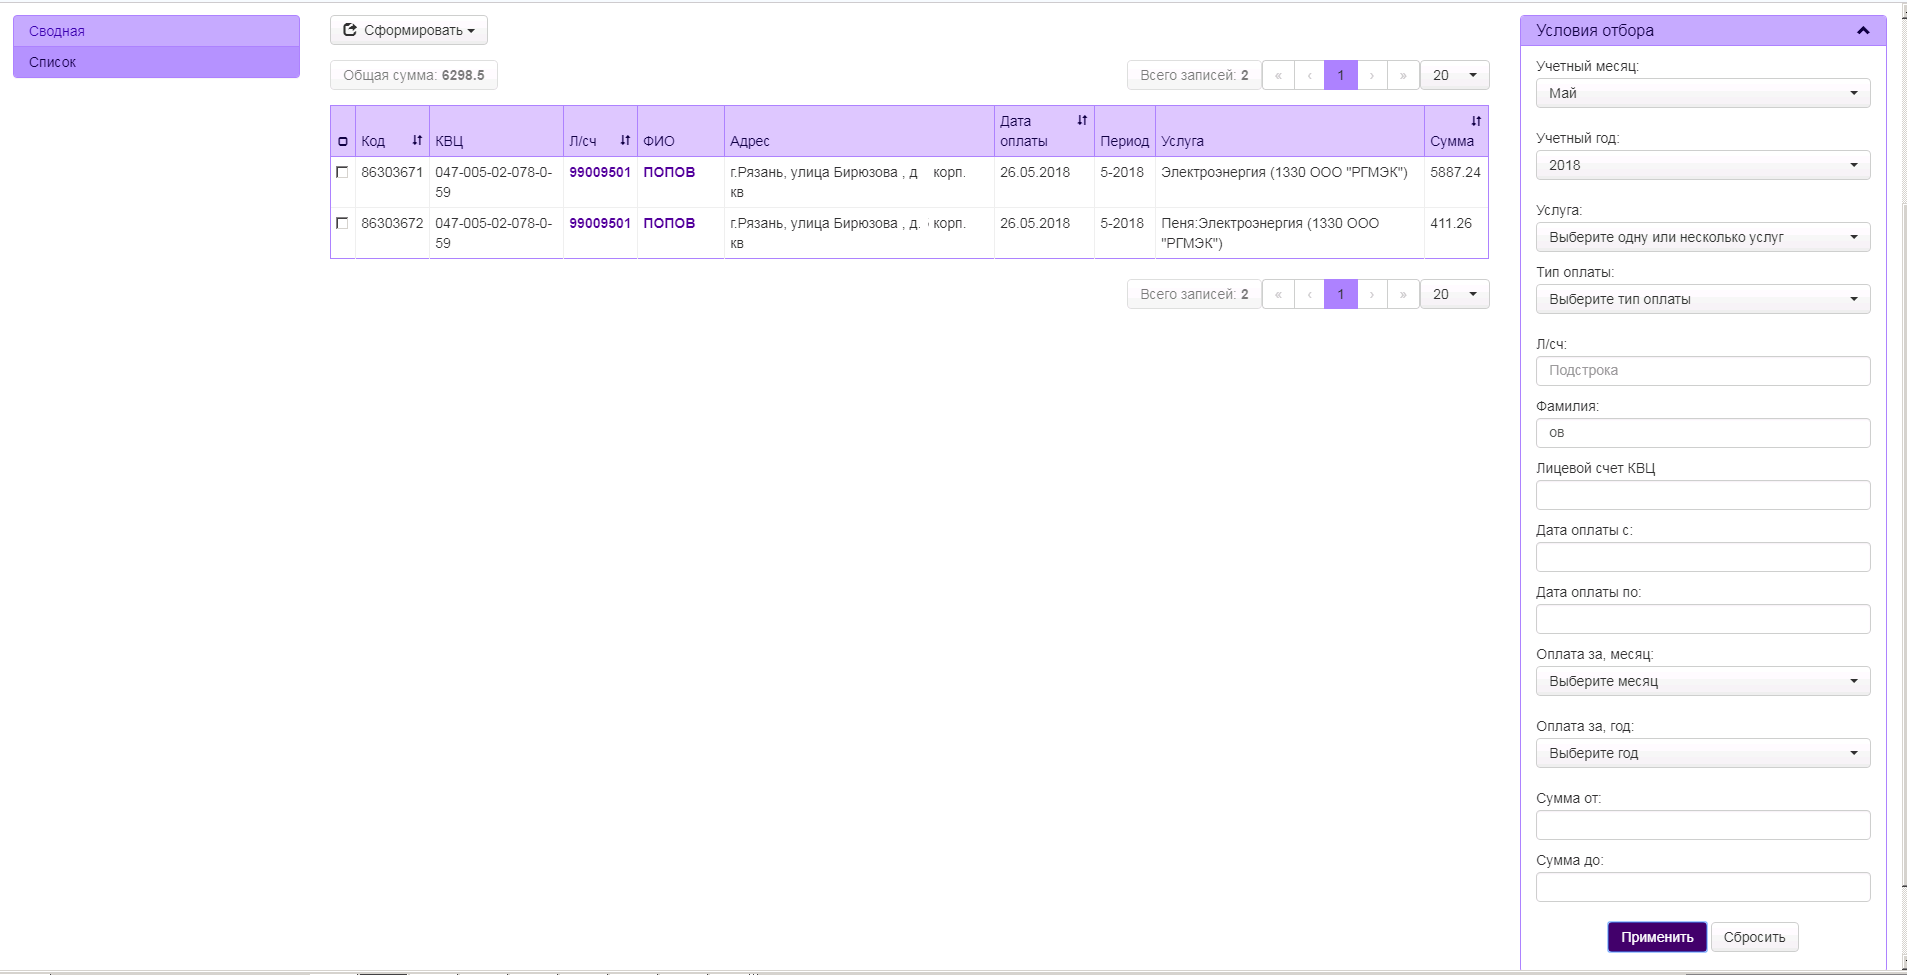Focus the Фамилия field containing 'ов'
This screenshot has width=1907, height=975.
pos(1703,433)
